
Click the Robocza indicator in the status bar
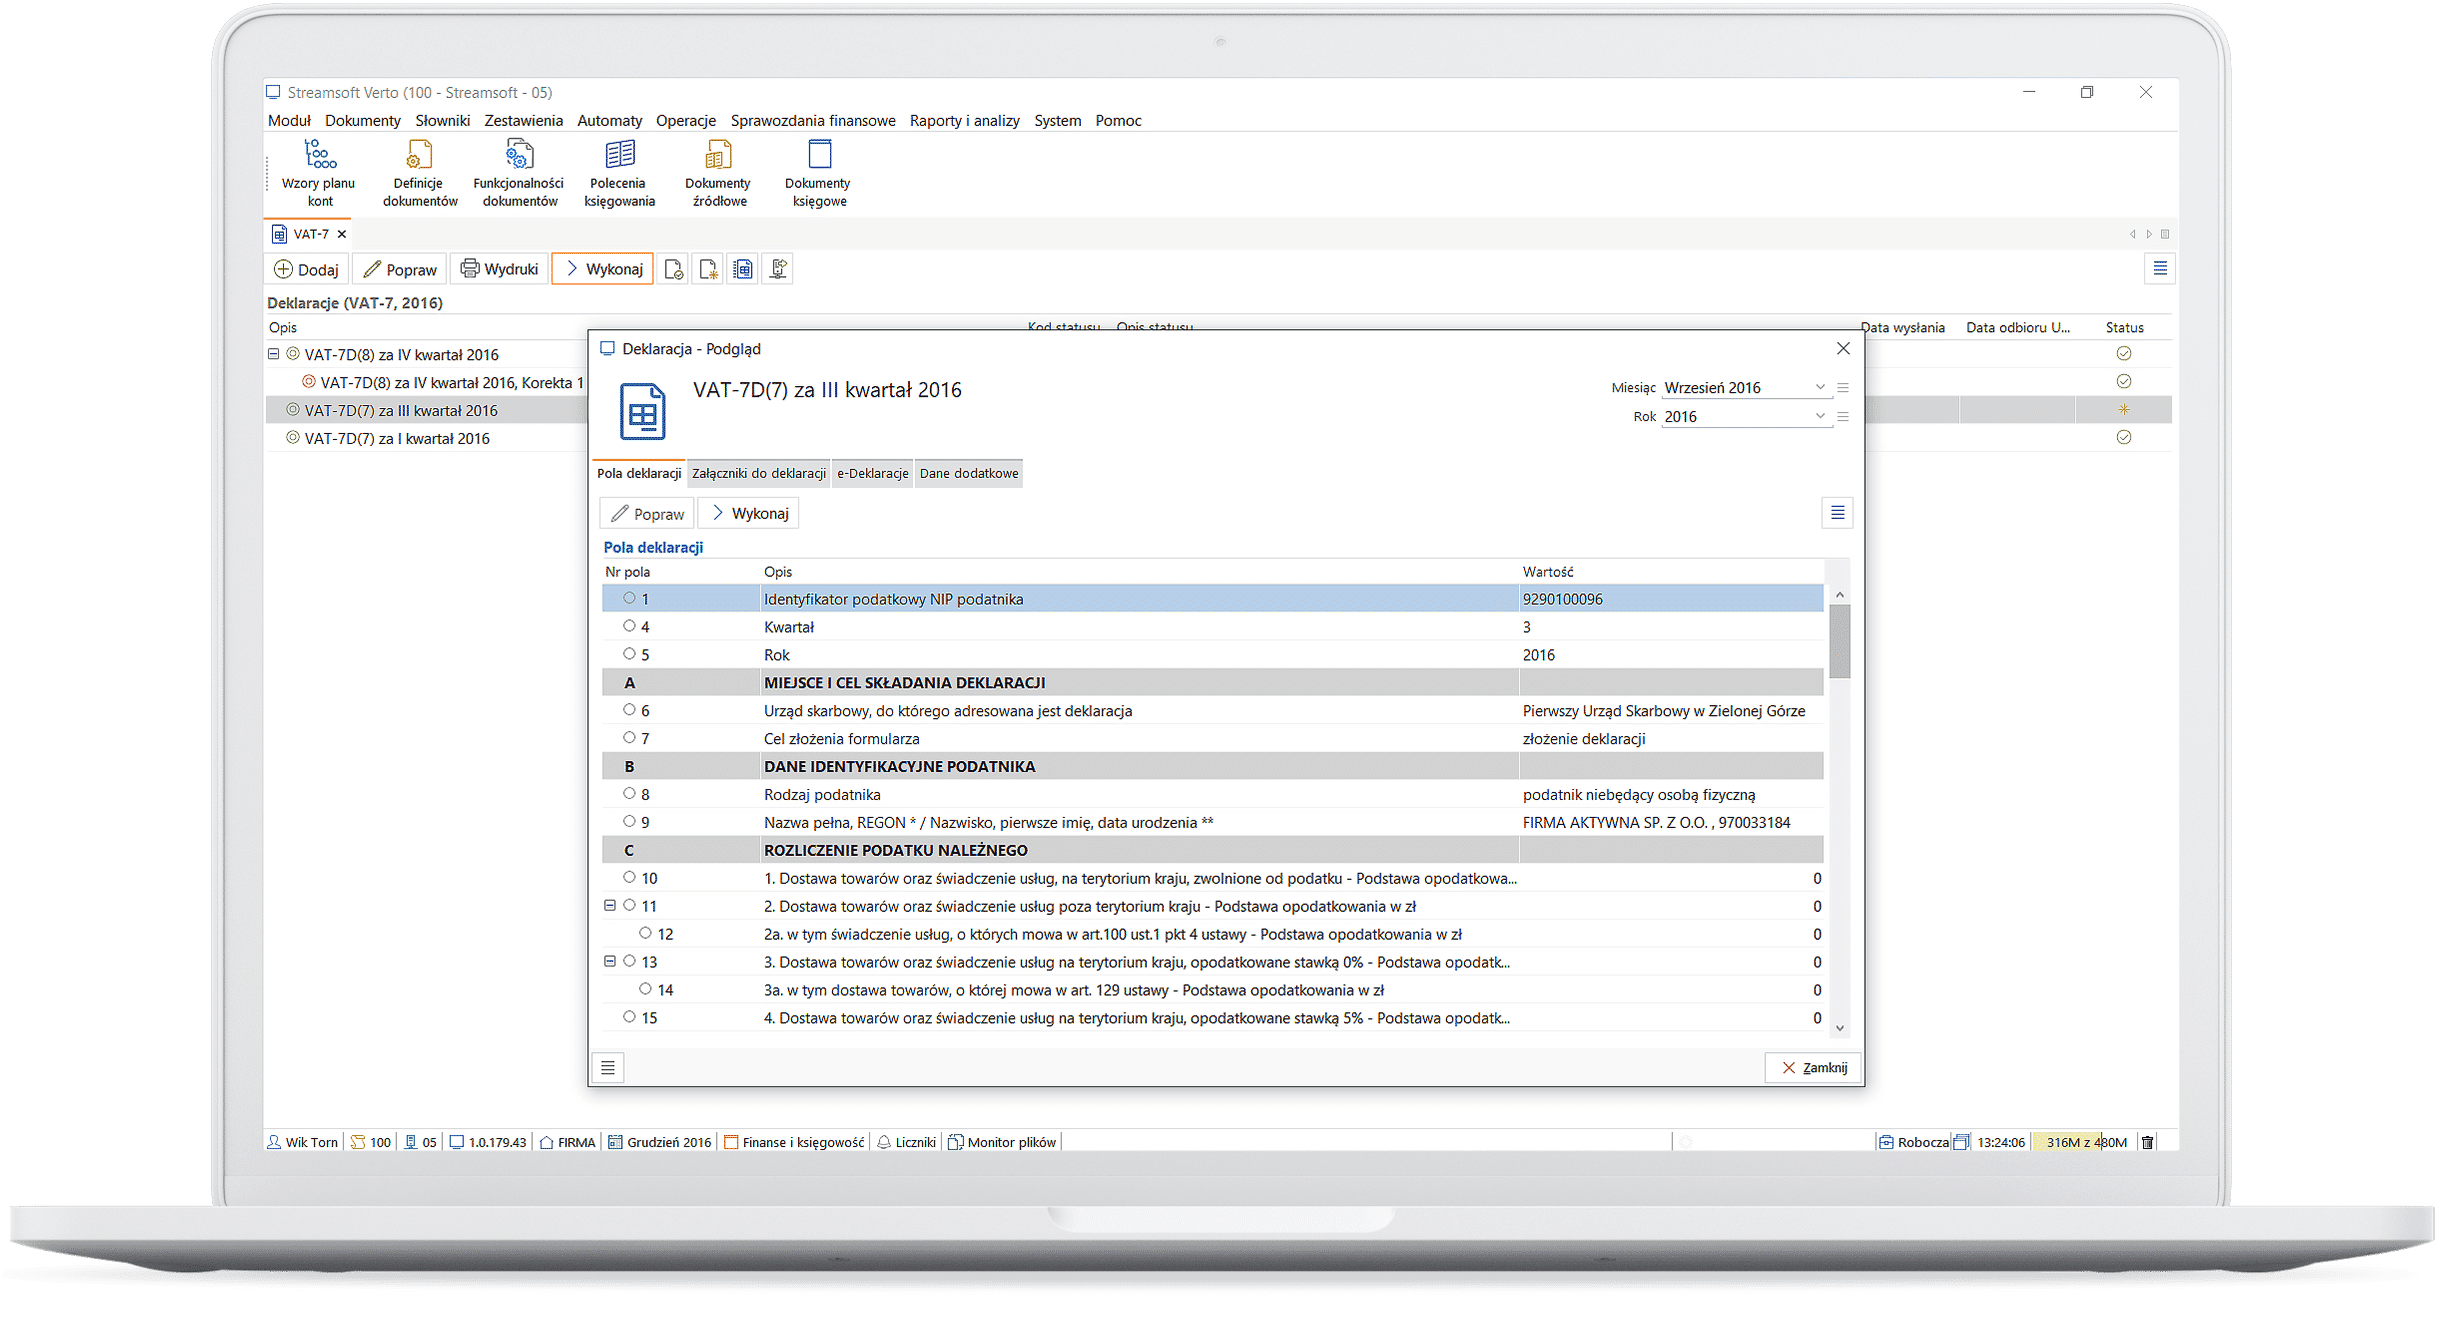point(1912,1142)
